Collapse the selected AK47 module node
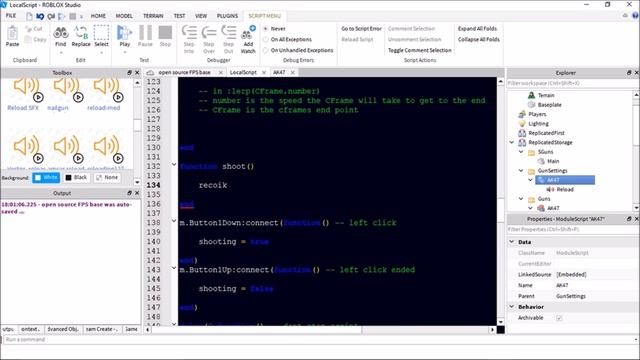Viewport: 640px width, 360px height. (x=531, y=180)
